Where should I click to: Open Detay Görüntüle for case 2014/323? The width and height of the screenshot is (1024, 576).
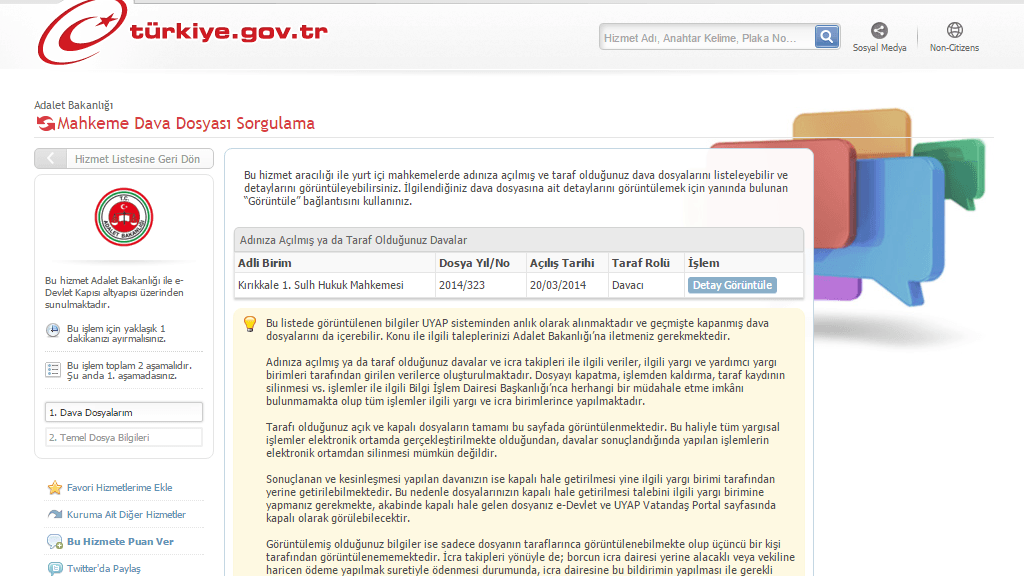point(731,285)
